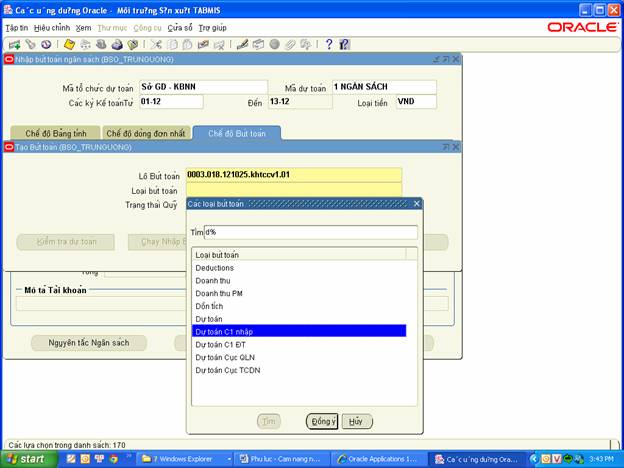Click the Clear Record eraser icon

pos(203,45)
